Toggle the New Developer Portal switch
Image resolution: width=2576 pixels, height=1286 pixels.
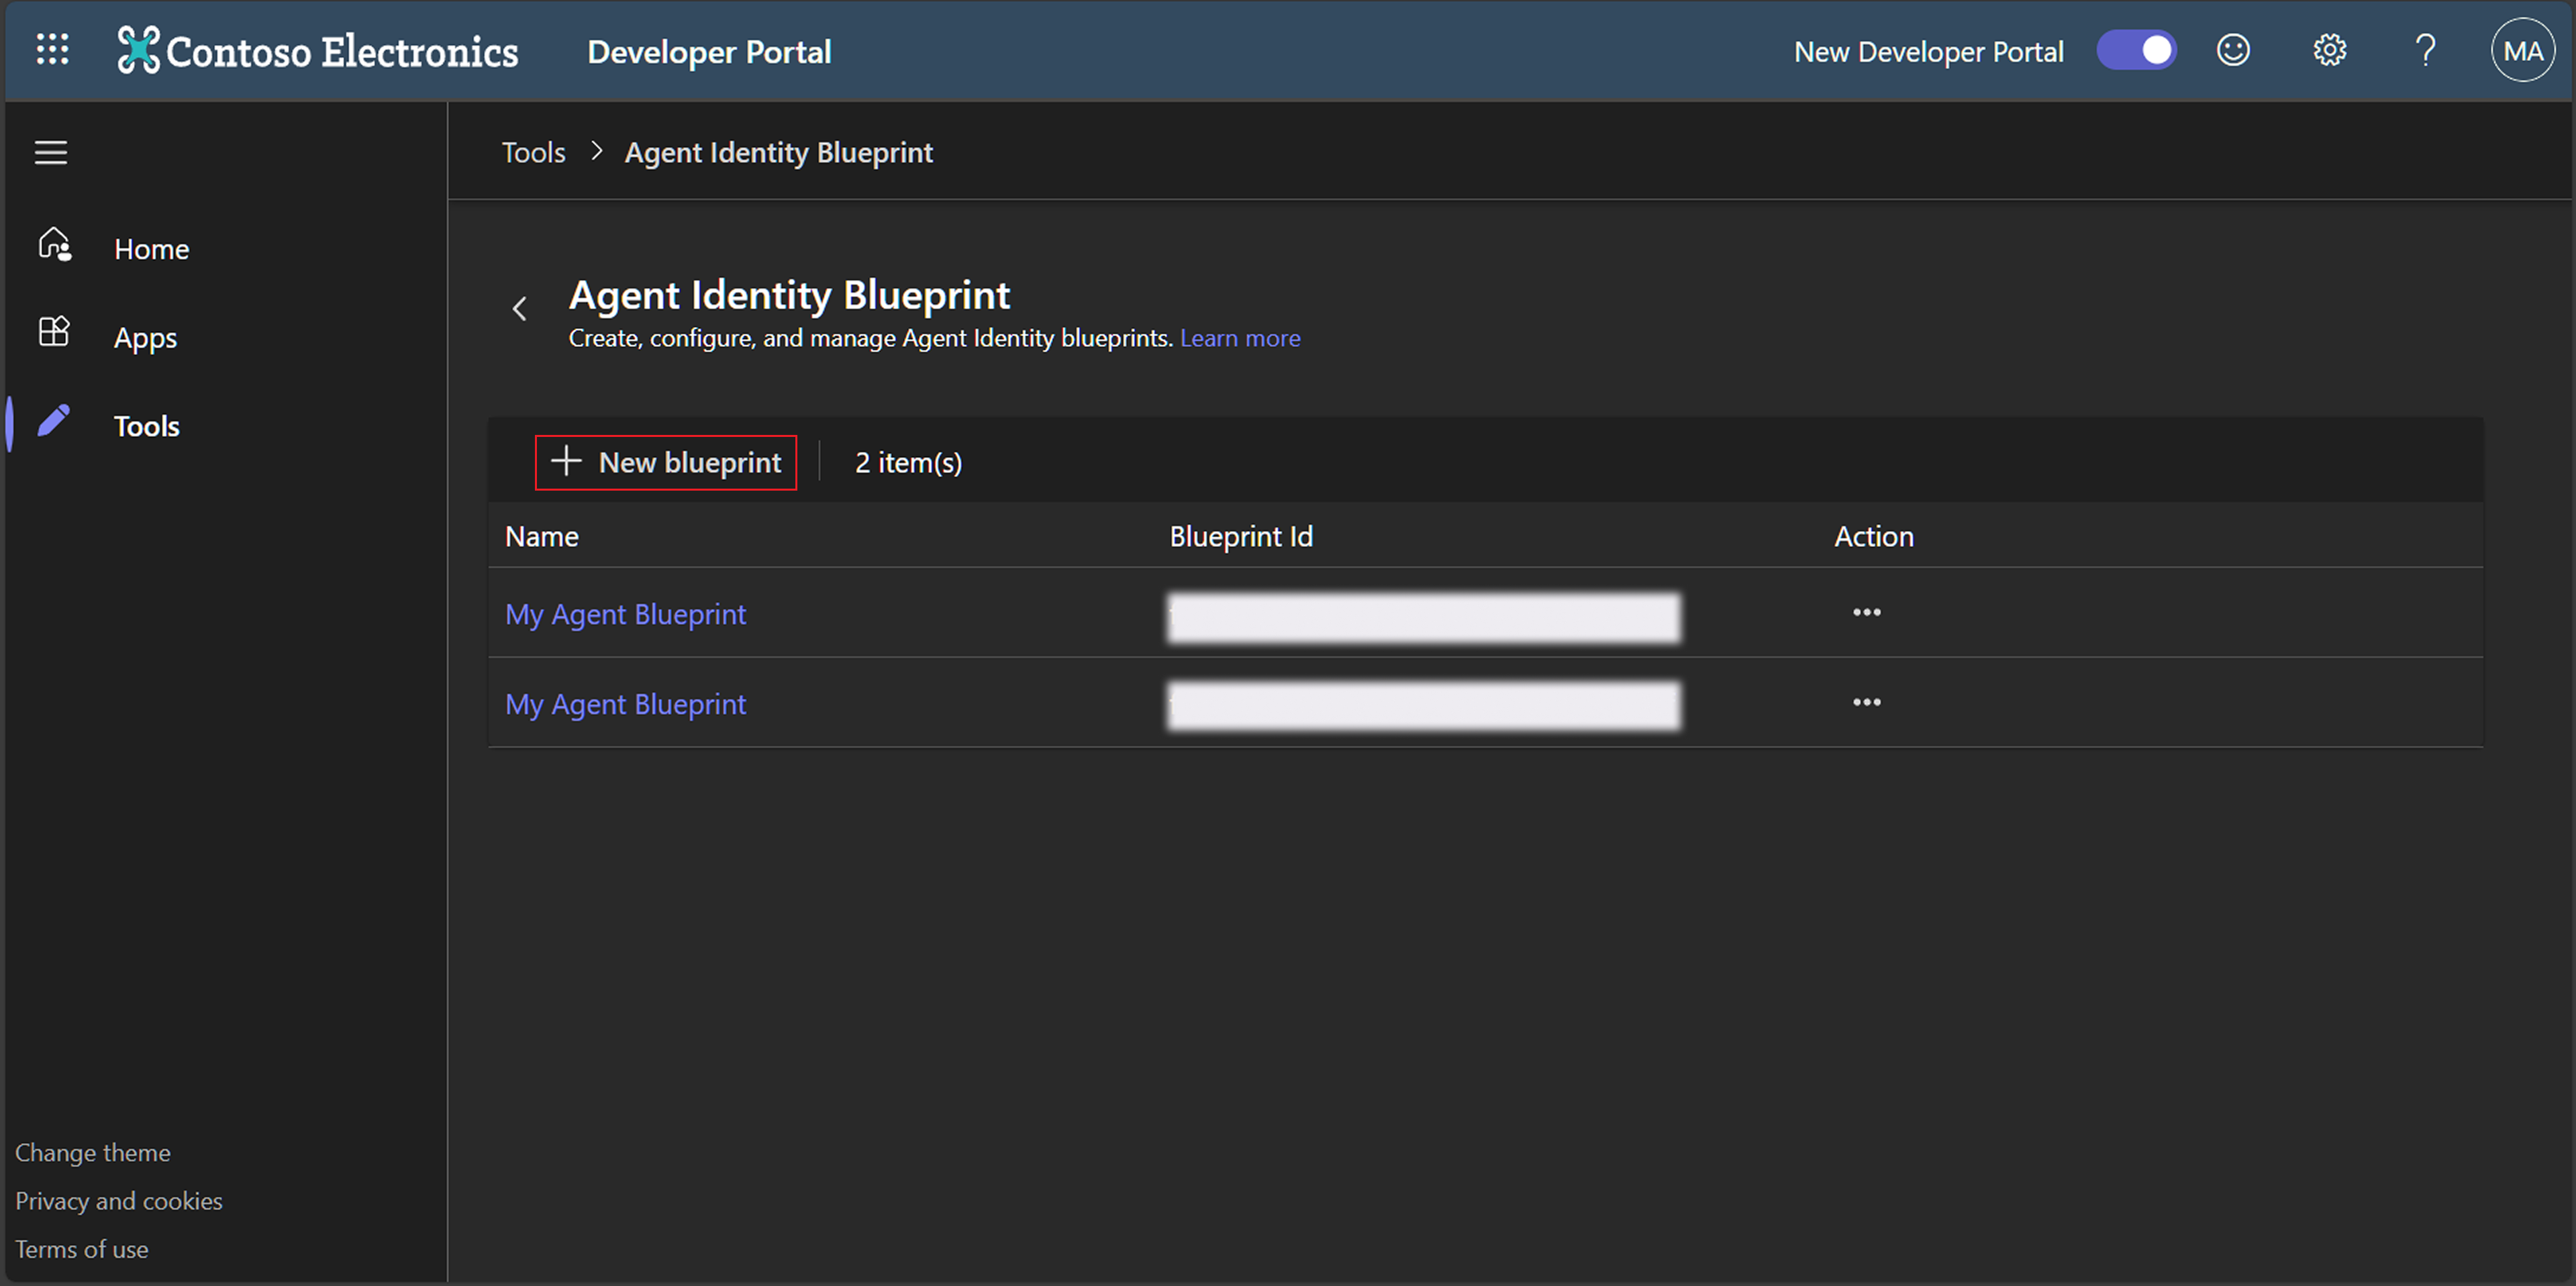click(x=2136, y=50)
